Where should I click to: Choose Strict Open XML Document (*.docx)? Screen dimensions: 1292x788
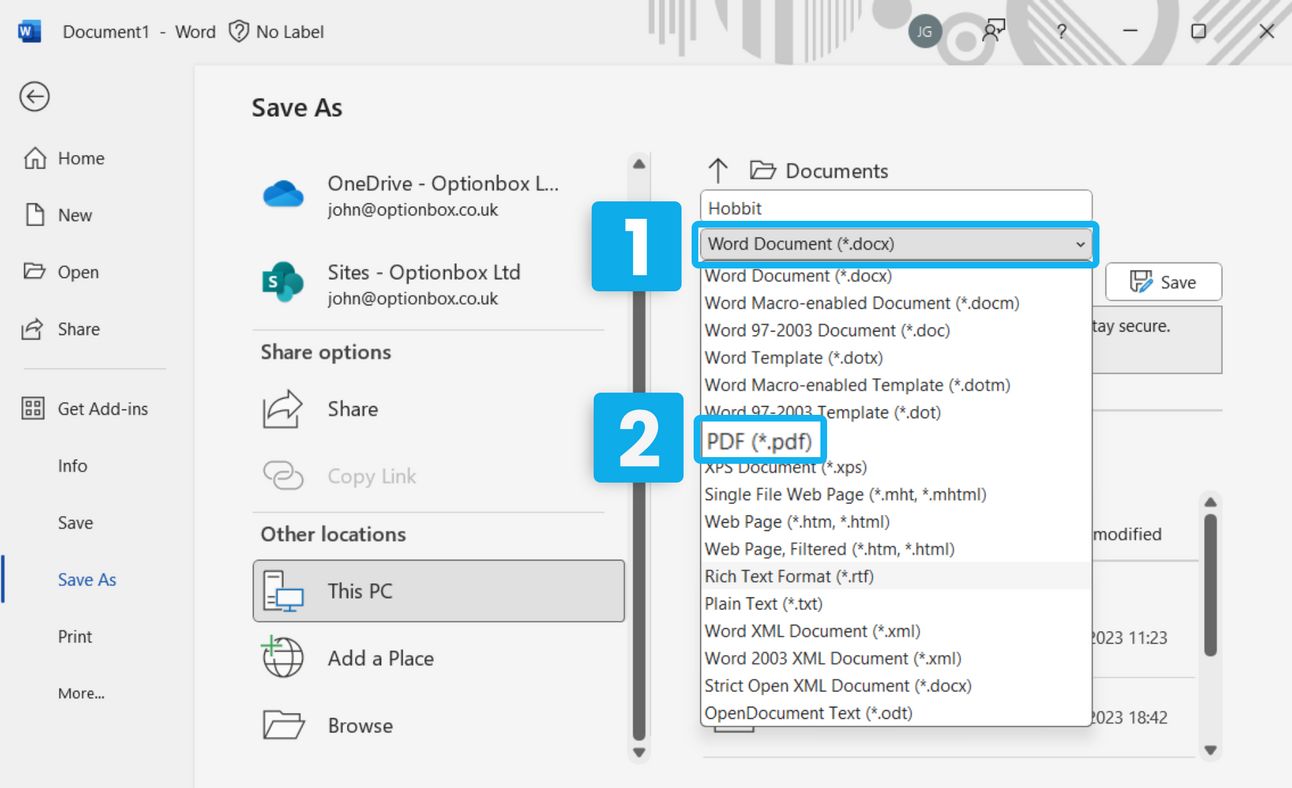(x=896, y=686)
